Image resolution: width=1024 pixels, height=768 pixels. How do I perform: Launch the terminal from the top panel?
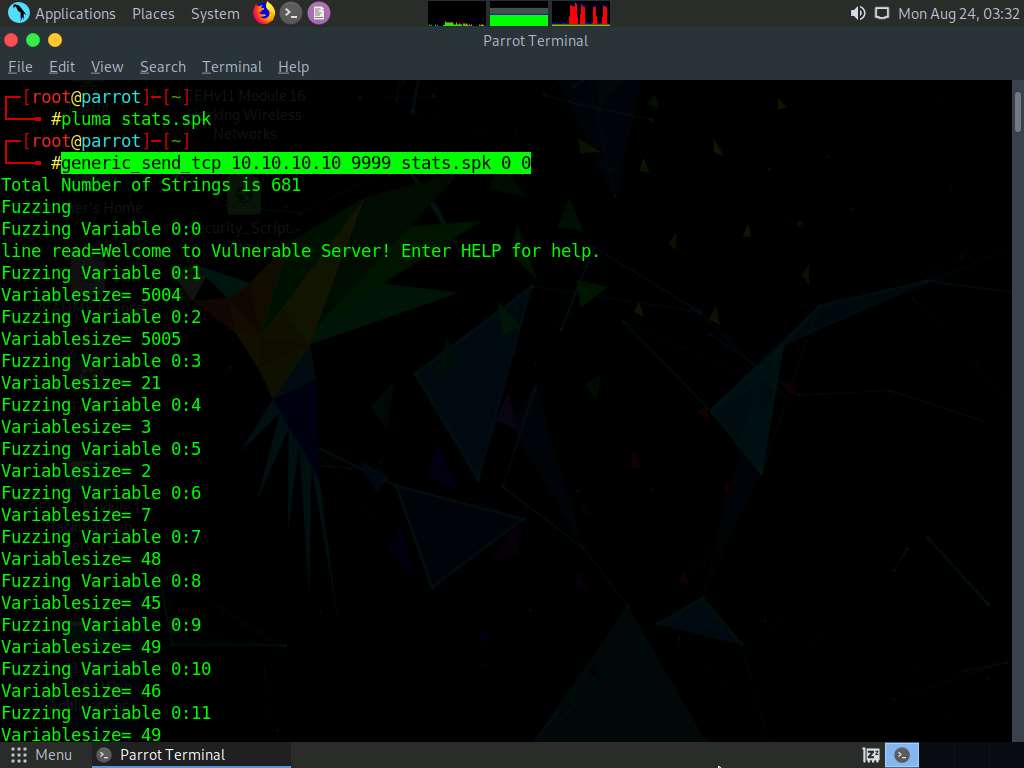coord(291,12)
